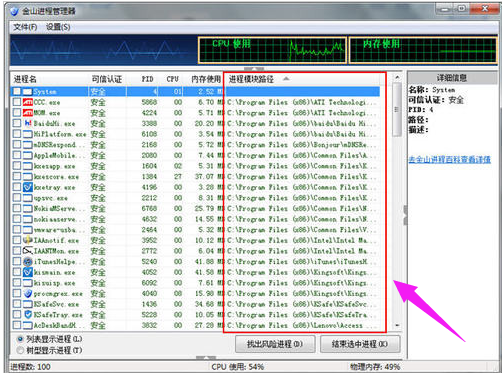
Task: Click the kismain.exe shield icon
Action: [27, 272]
